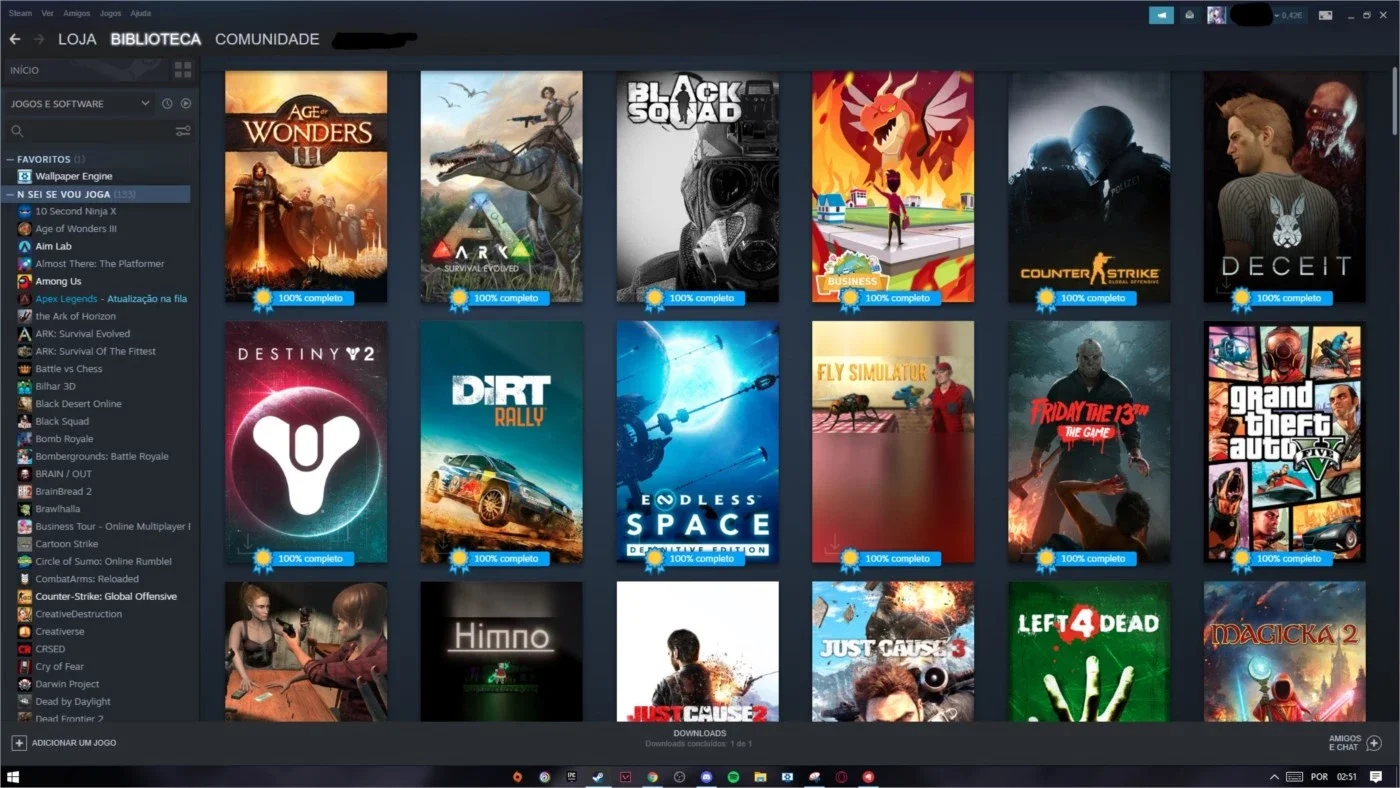Open Spotify from the taskbar
Viewport: 1400px width, 788px height.
point(733,777)
